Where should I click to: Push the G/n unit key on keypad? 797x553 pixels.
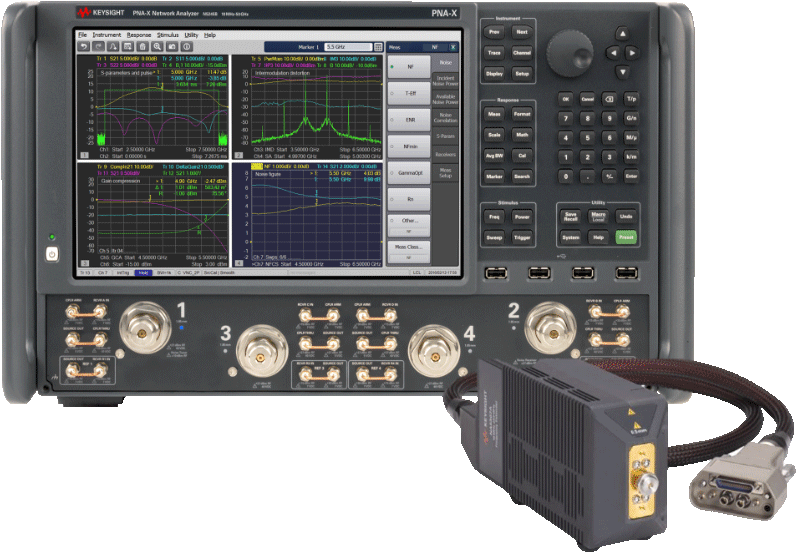click(x=631, y=118)
